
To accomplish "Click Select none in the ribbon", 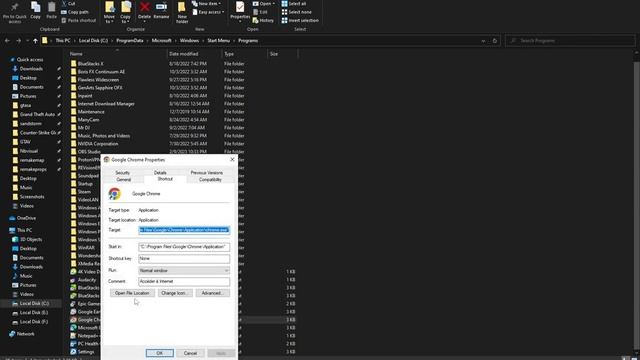I will coord(296,12).
